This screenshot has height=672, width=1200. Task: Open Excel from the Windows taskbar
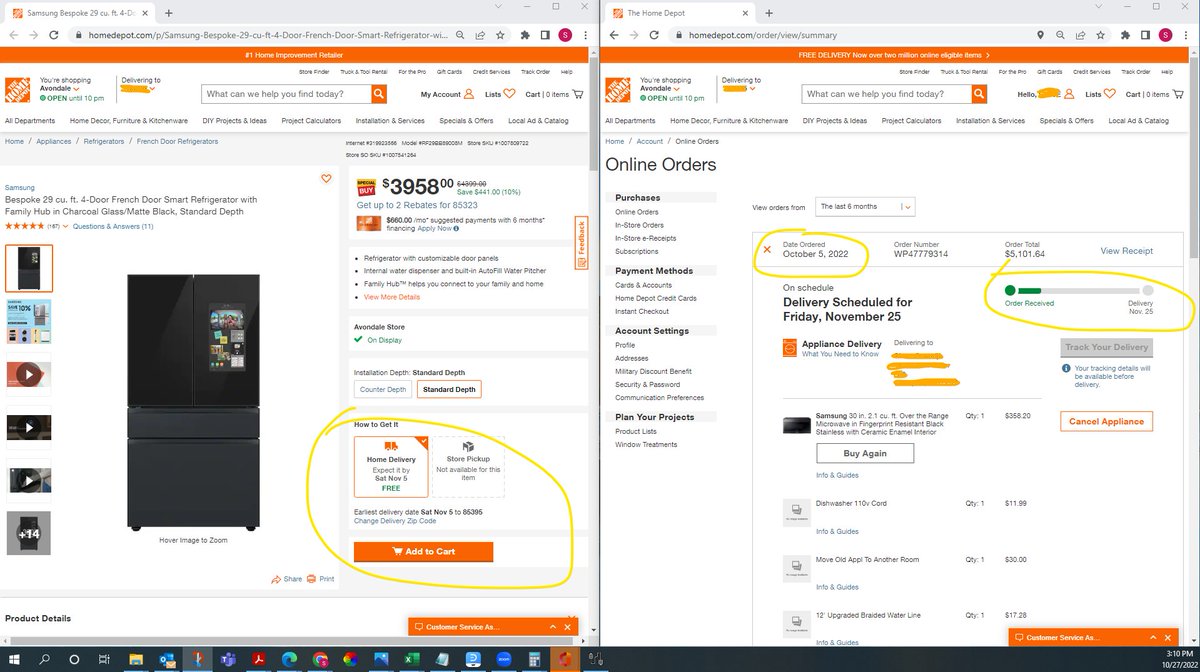pos(412,660)
